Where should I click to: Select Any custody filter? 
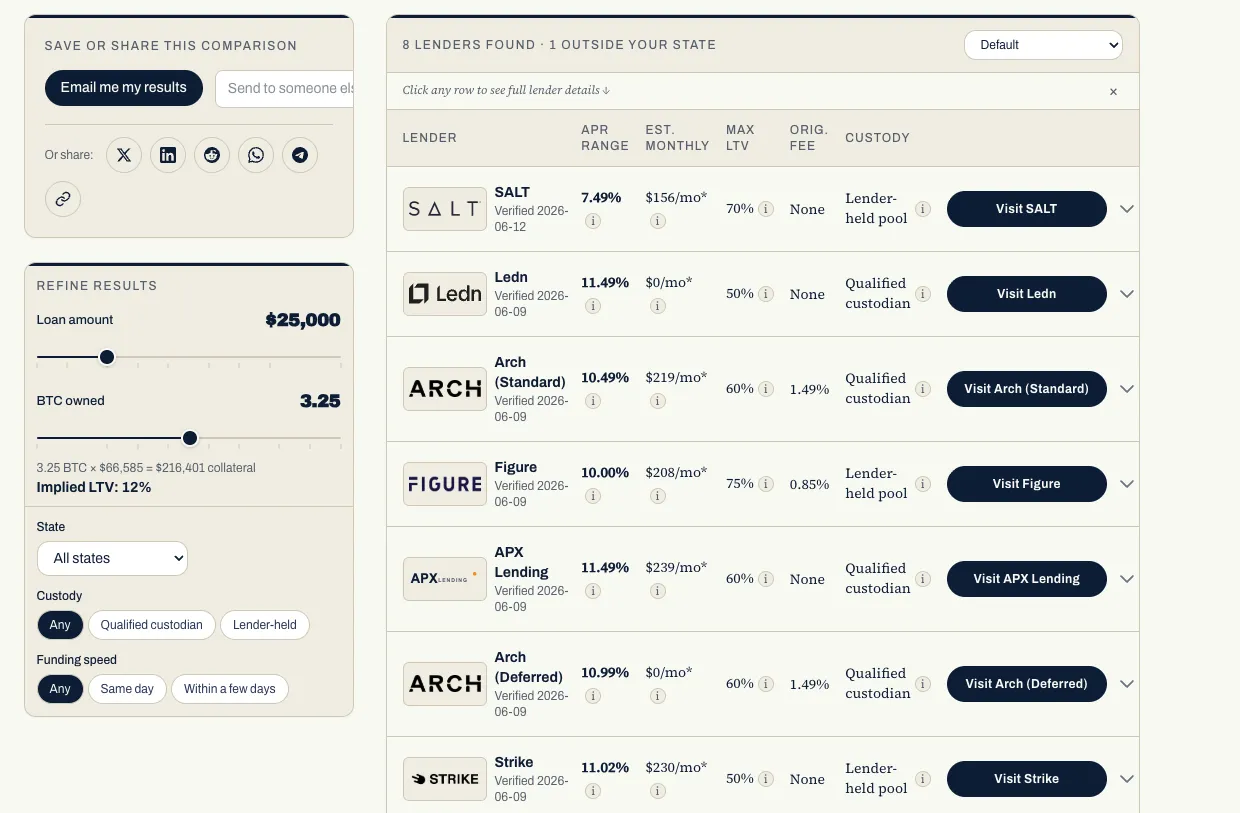point(60,625)
